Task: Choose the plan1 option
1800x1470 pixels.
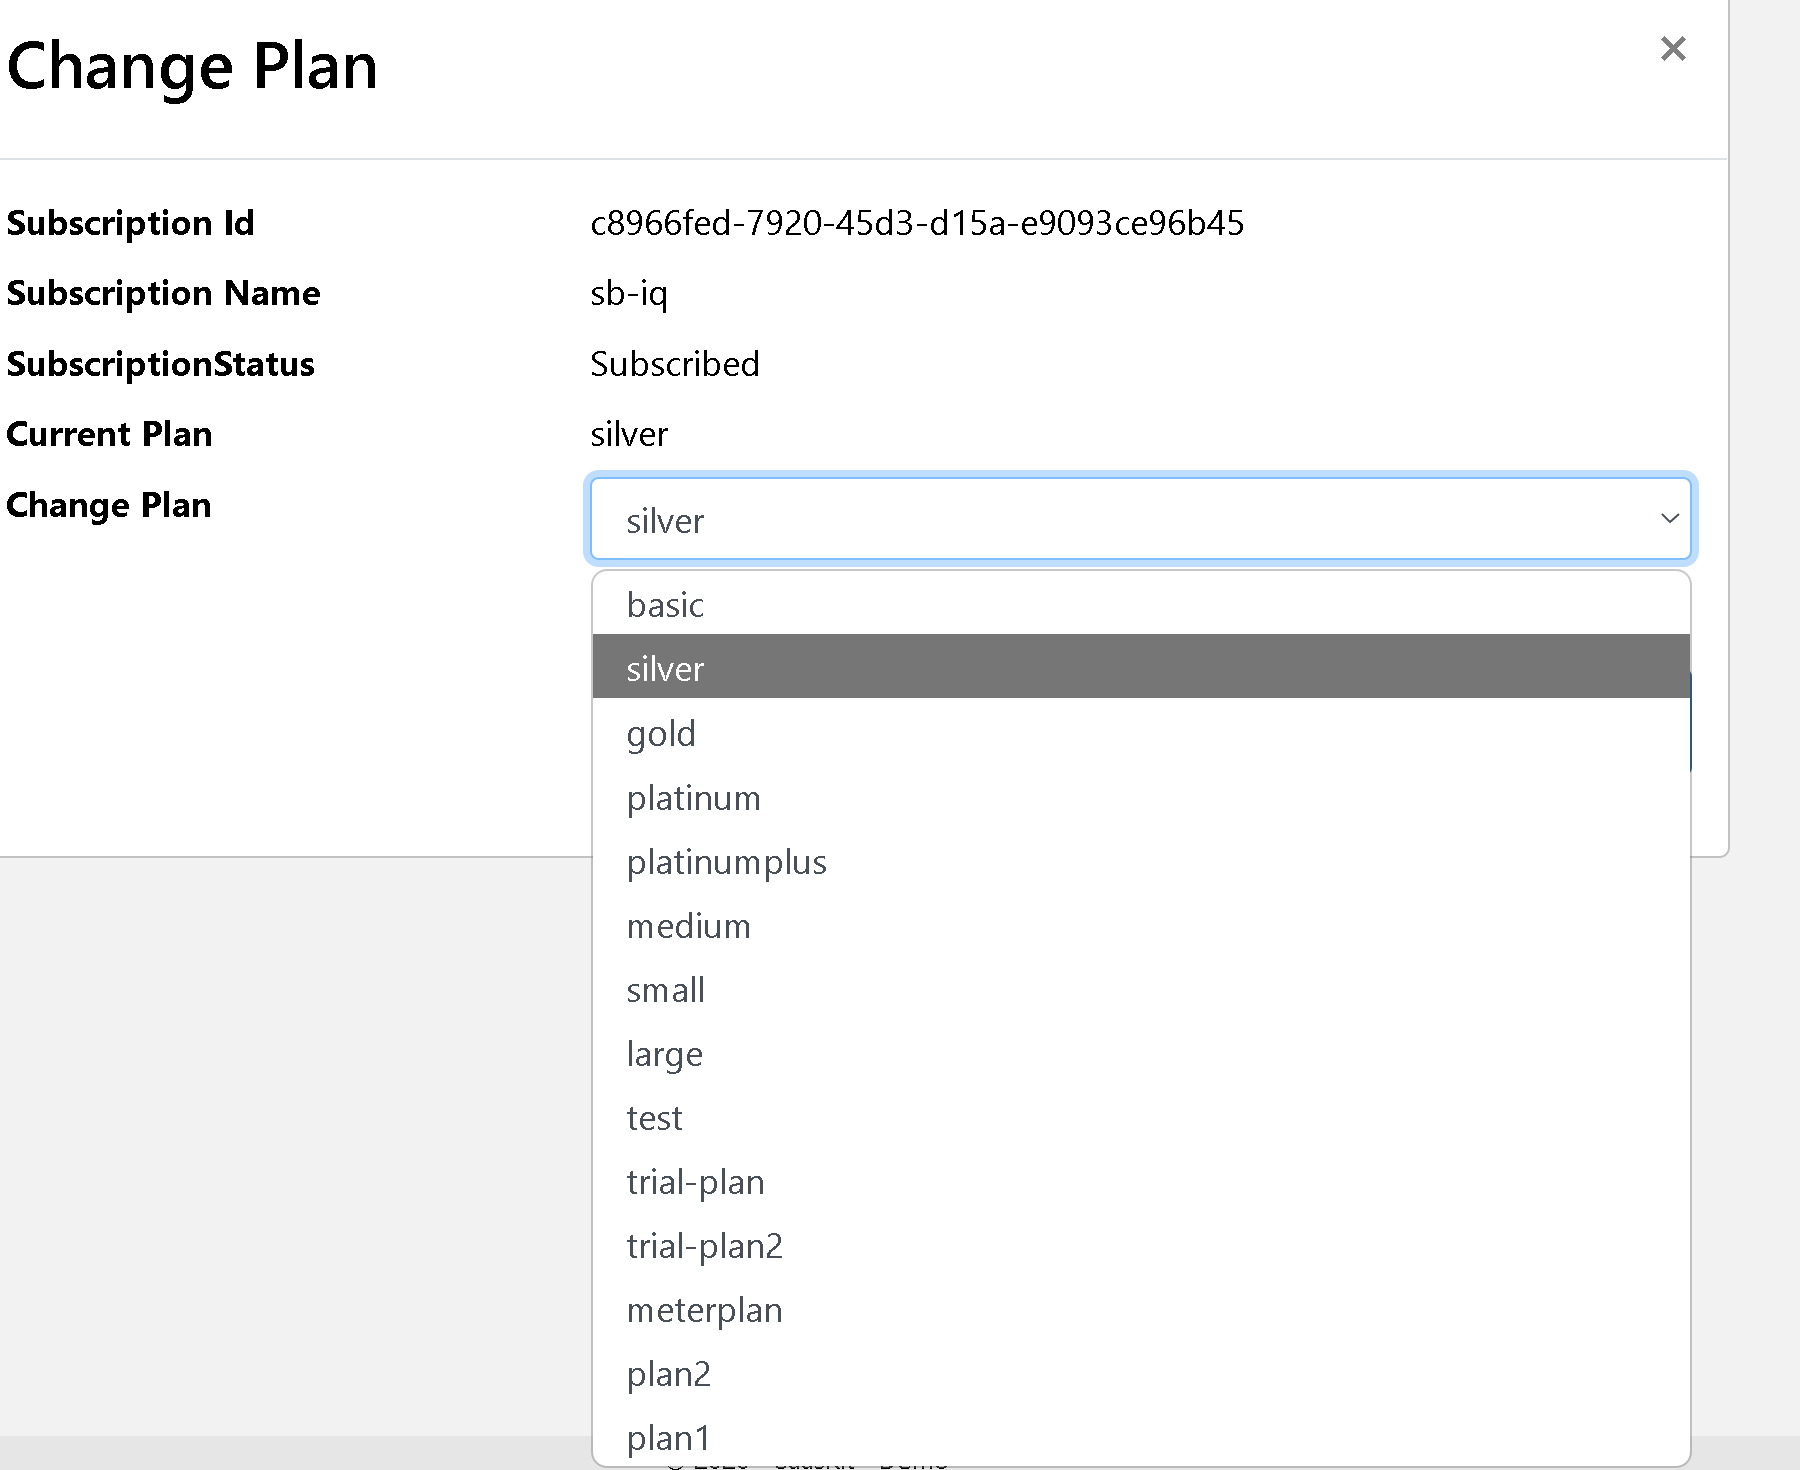Action: 668,1437
